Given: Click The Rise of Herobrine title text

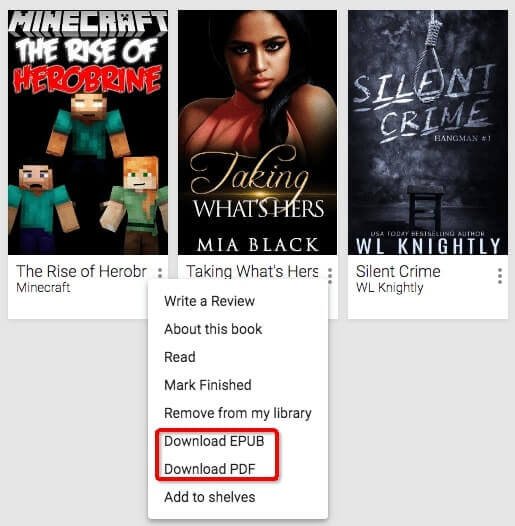Looking at the screenshot, I should pyautogui.click(x=82, y=271).
